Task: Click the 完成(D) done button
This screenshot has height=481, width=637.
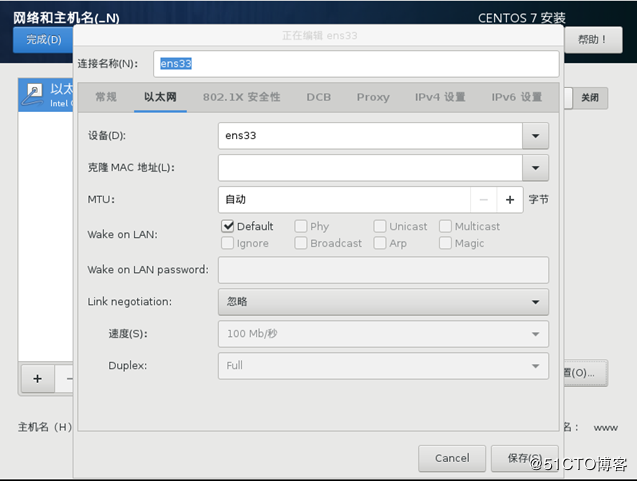Action: 43,39
